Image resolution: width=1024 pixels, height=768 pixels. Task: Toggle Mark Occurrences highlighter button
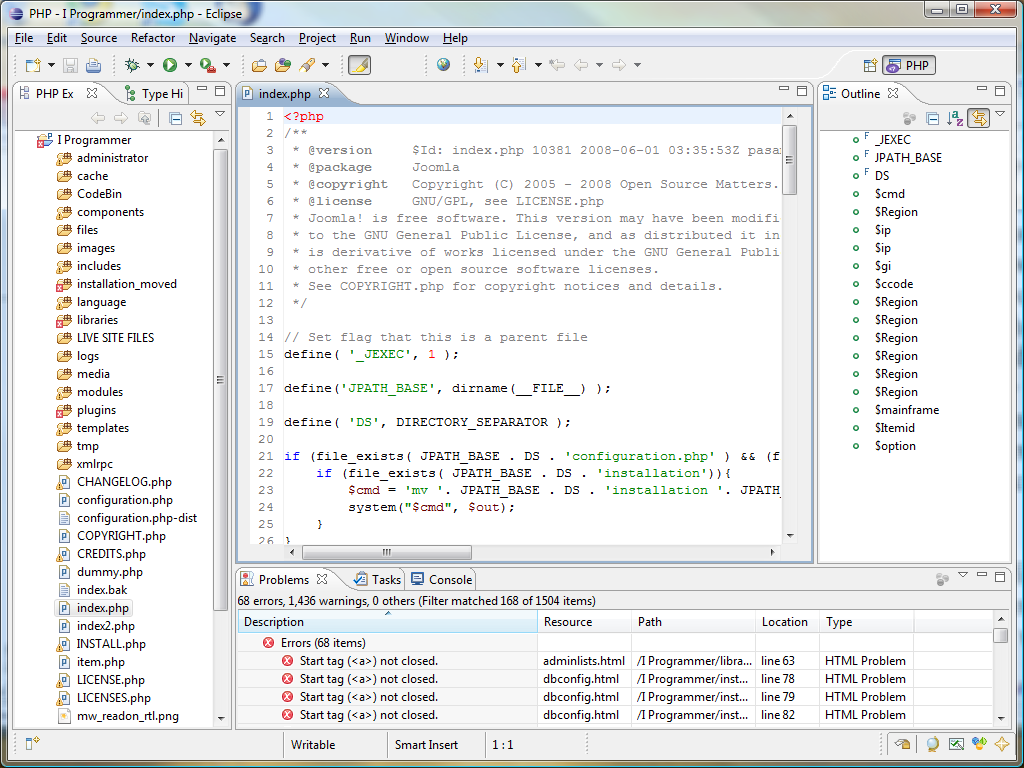pos(359,65)
